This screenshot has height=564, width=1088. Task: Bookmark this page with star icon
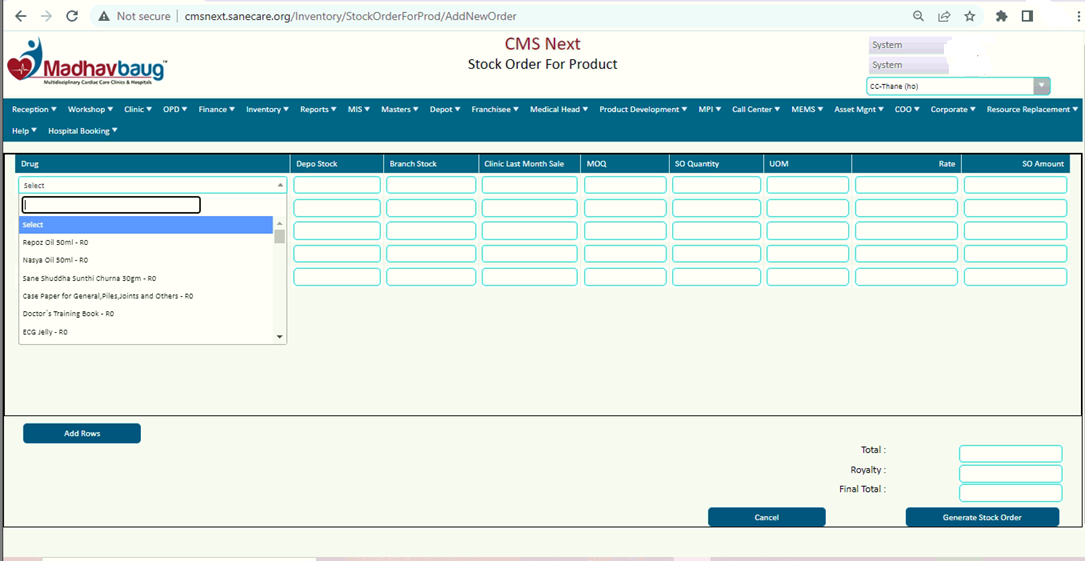[970, 16]
